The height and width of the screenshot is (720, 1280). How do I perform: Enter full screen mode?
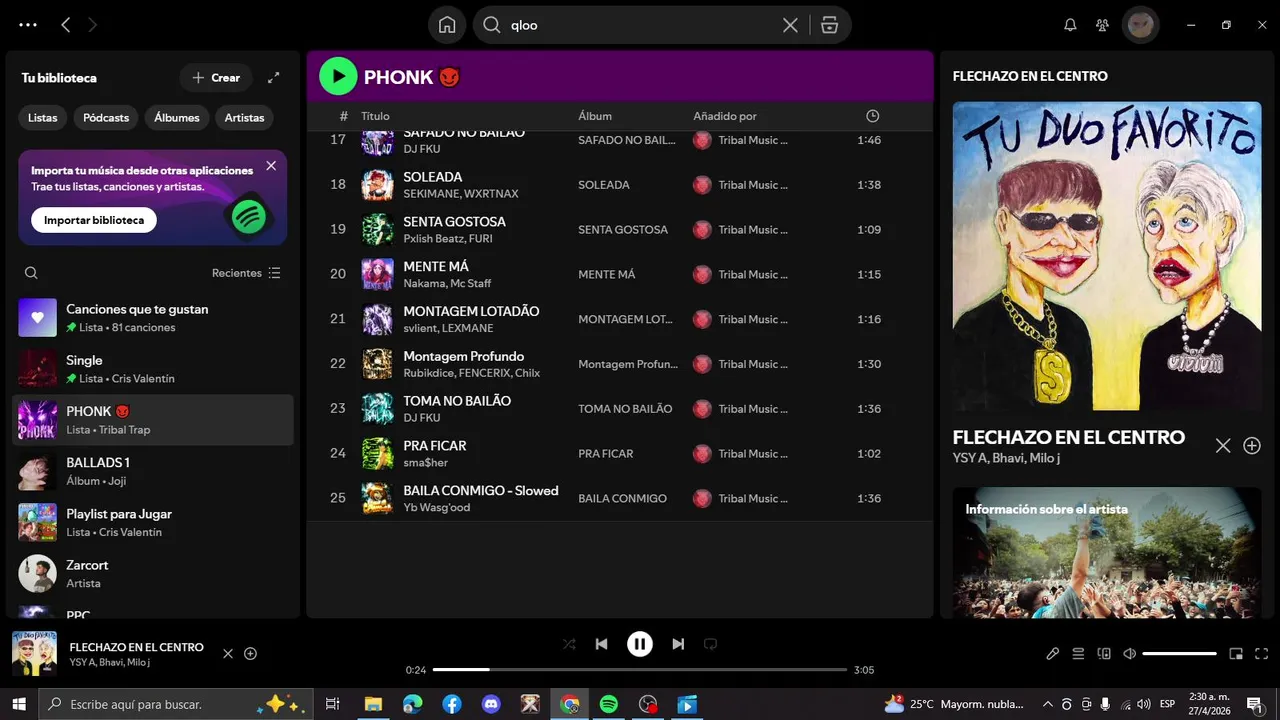coord(1261,654)
